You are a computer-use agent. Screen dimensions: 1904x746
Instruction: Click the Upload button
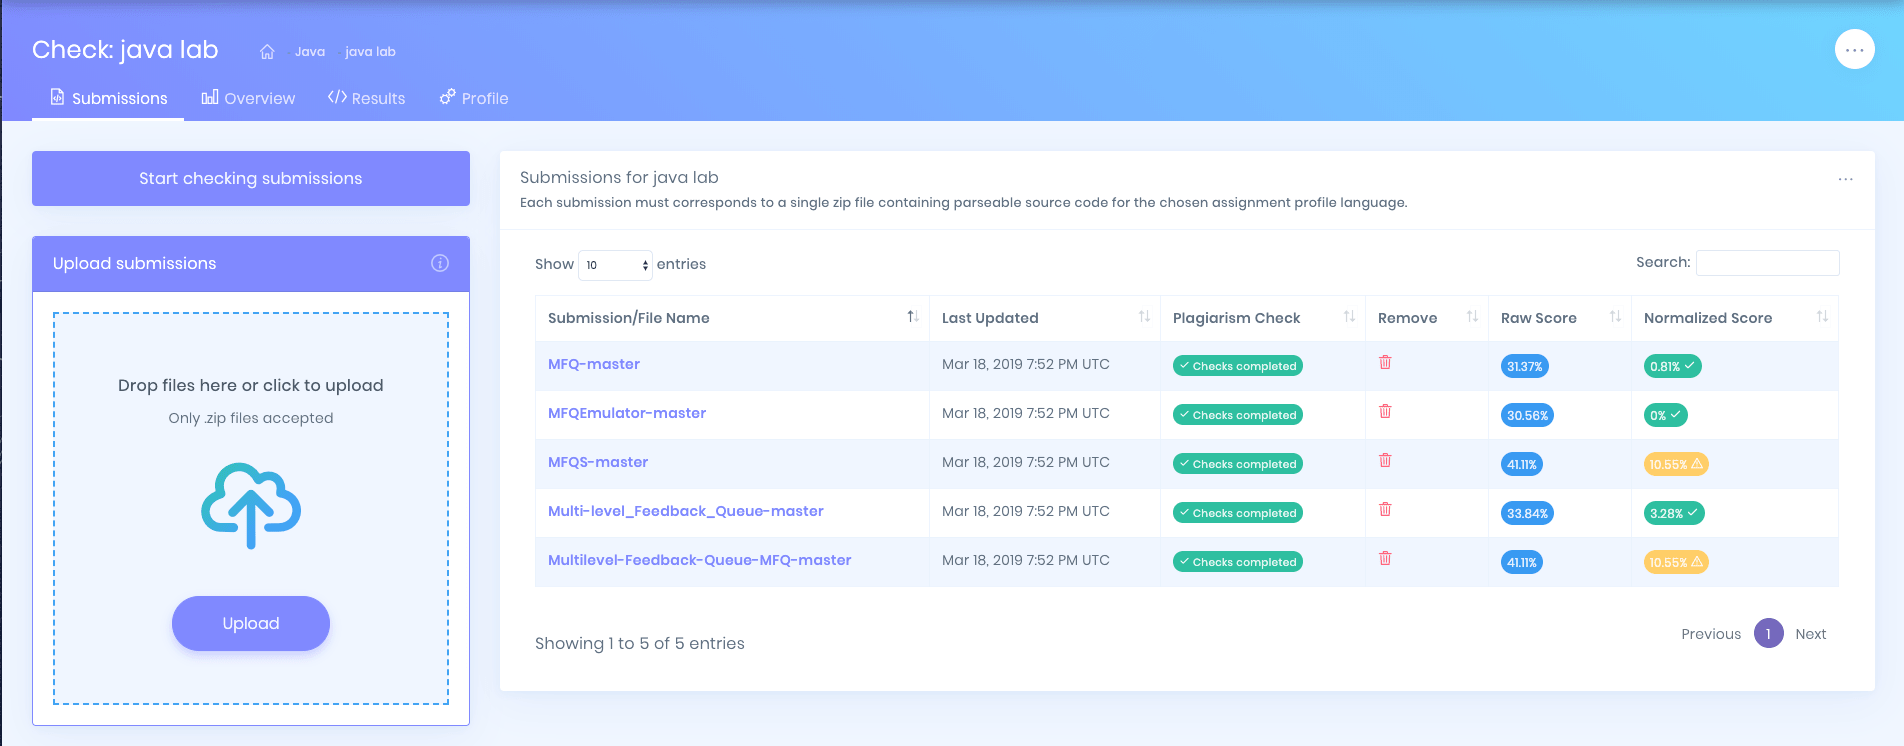pos(251,623)
